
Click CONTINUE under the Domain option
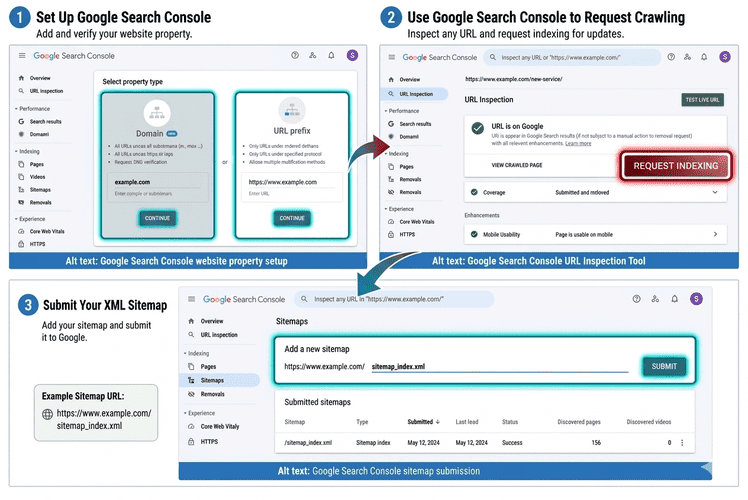coord(157,218)
